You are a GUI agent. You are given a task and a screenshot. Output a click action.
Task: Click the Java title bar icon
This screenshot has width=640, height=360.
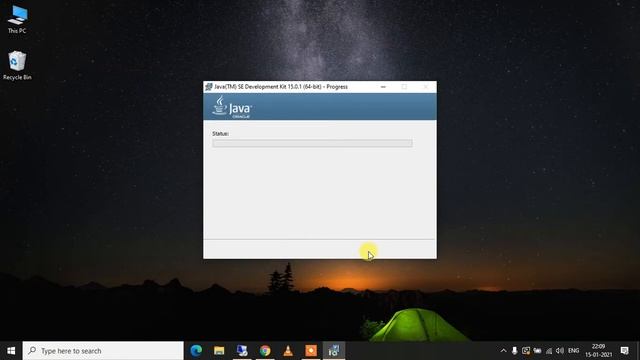(209, 87)
